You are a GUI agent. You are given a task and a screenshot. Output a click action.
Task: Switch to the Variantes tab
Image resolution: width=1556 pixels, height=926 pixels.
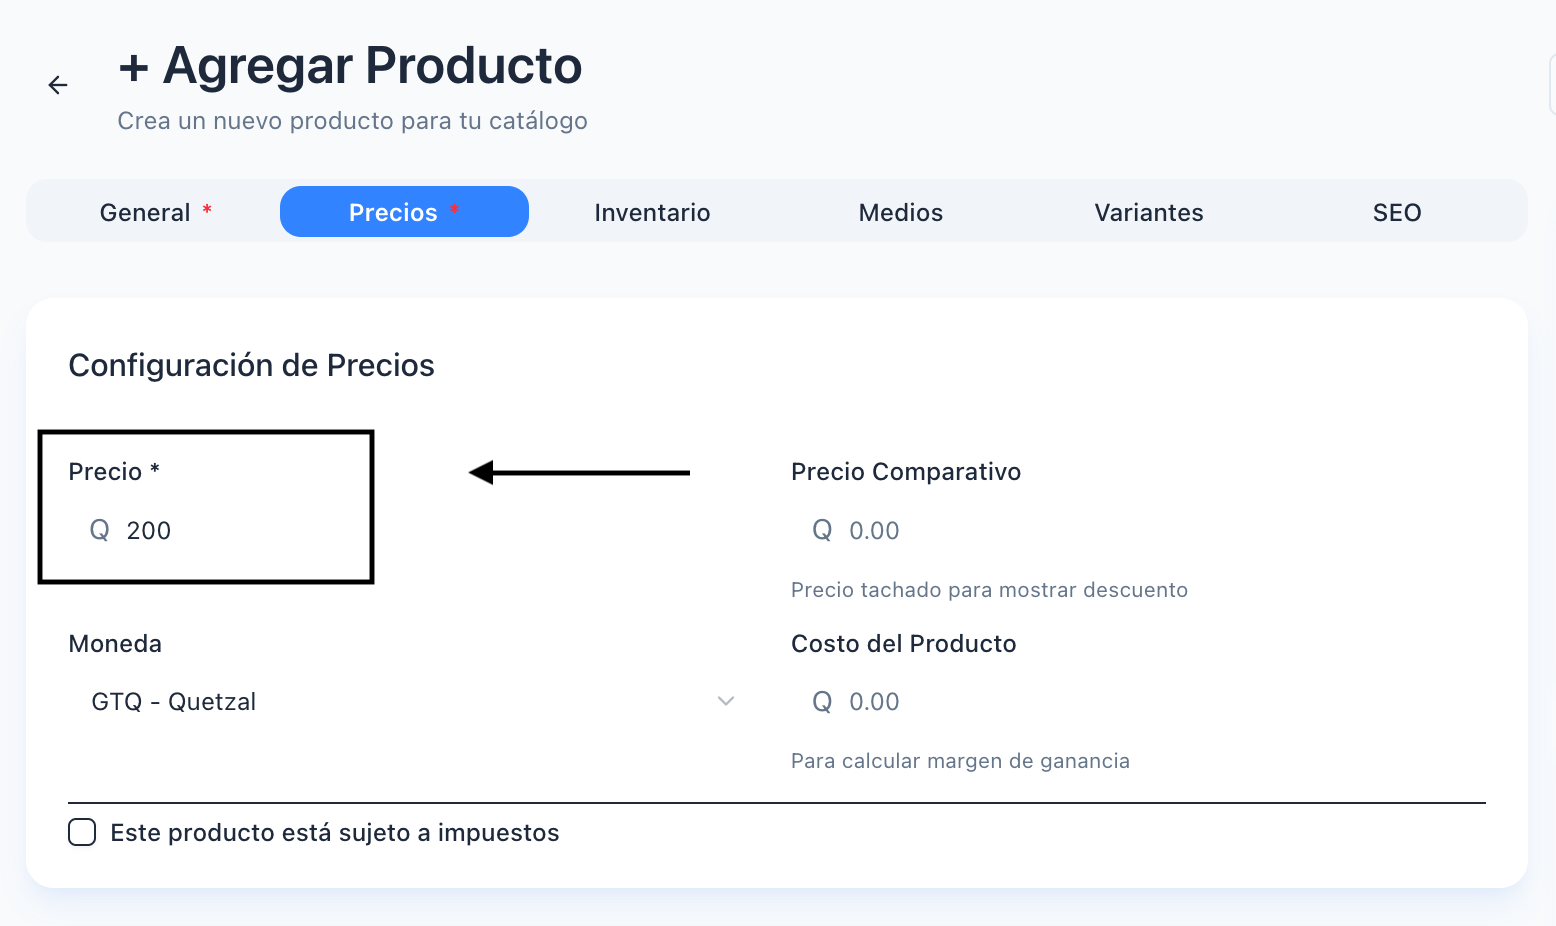point(1148,212)
